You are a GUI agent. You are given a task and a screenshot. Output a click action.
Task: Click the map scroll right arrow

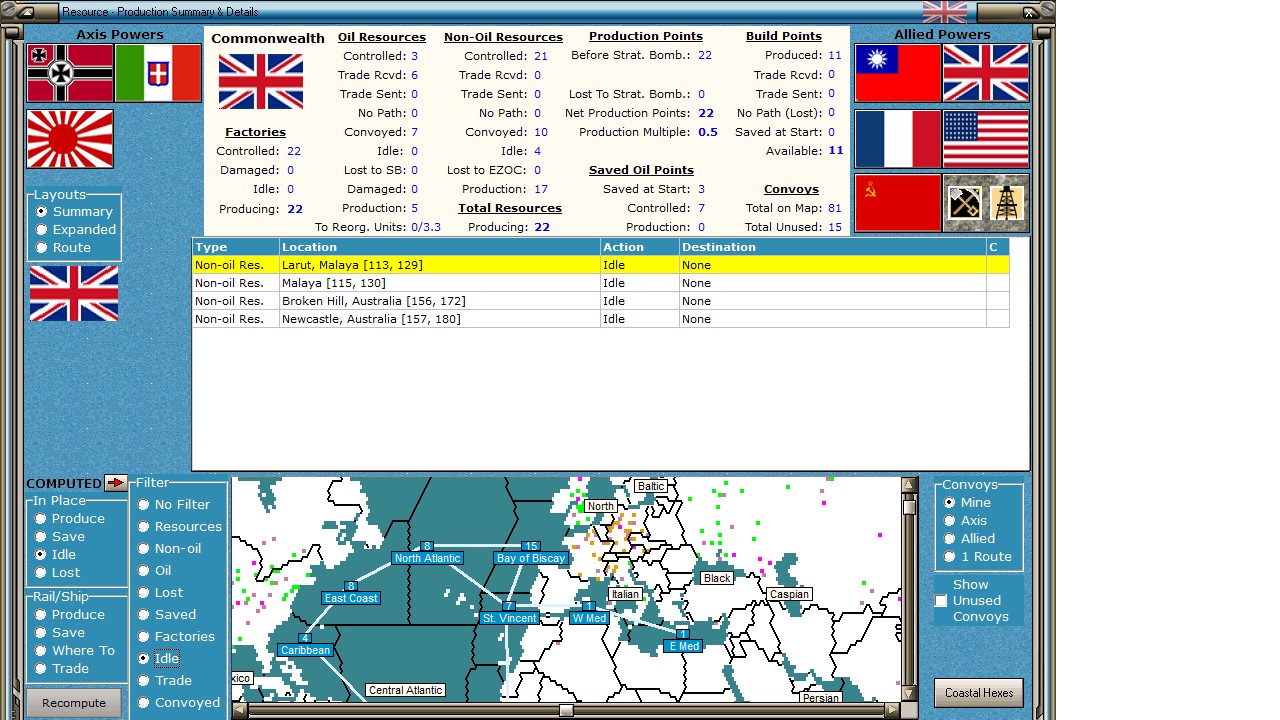pos(892,711)
